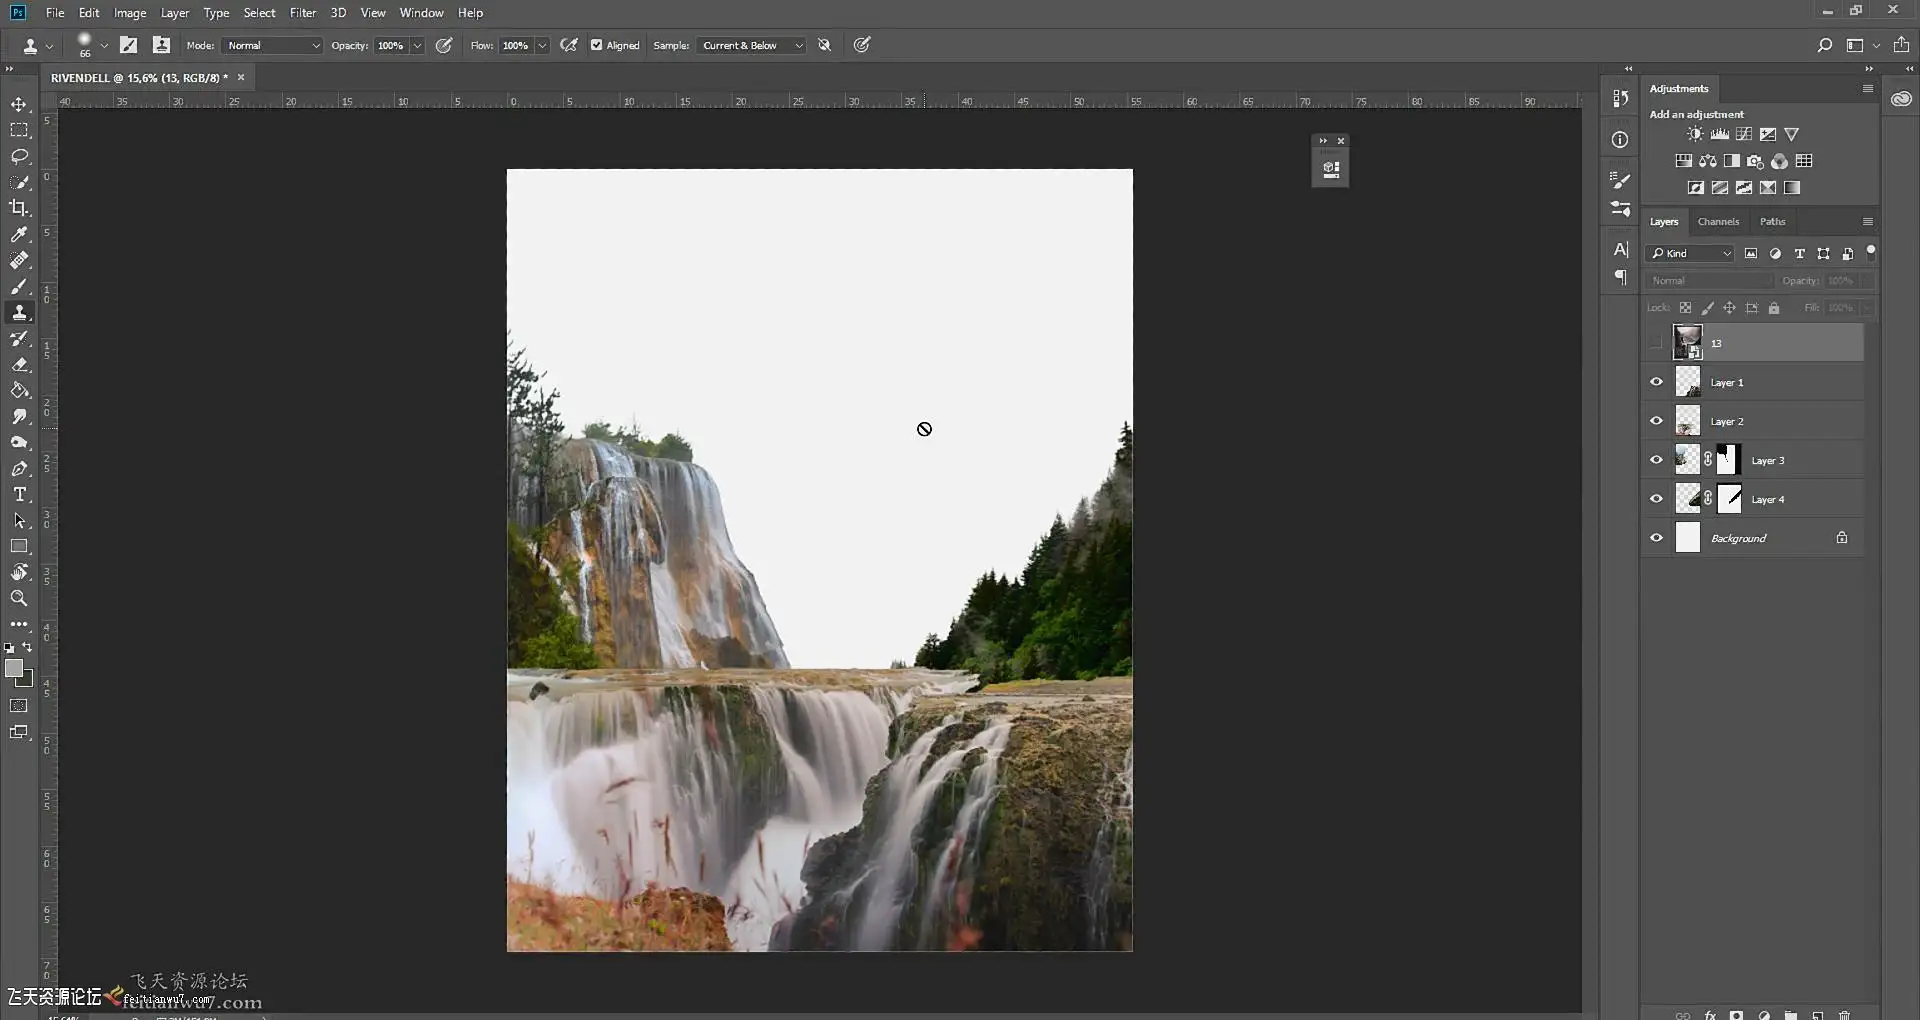Open the Mode dropdown set to Normal
The width and height of the screenshot is (1920, 1020).
[x=272, y=45]
